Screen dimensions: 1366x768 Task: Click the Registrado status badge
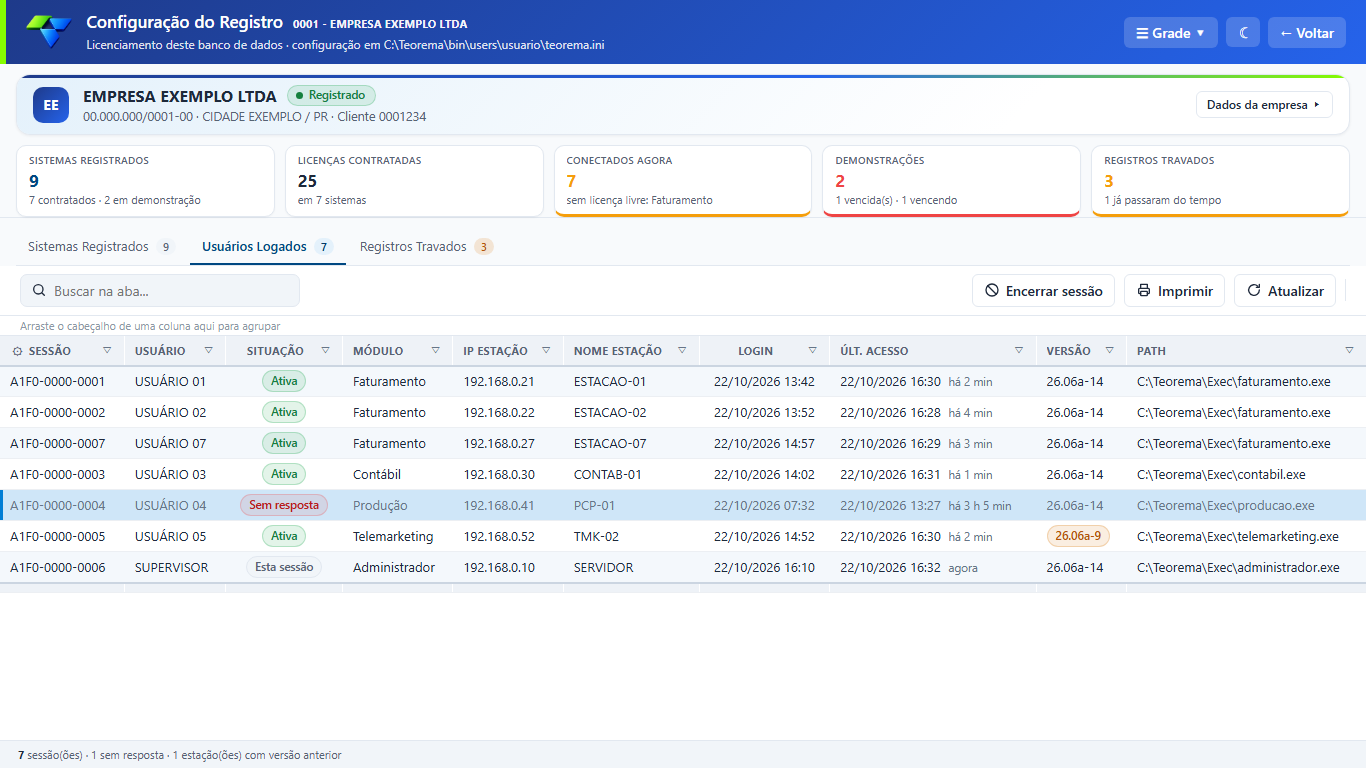[x=331, y=95]
